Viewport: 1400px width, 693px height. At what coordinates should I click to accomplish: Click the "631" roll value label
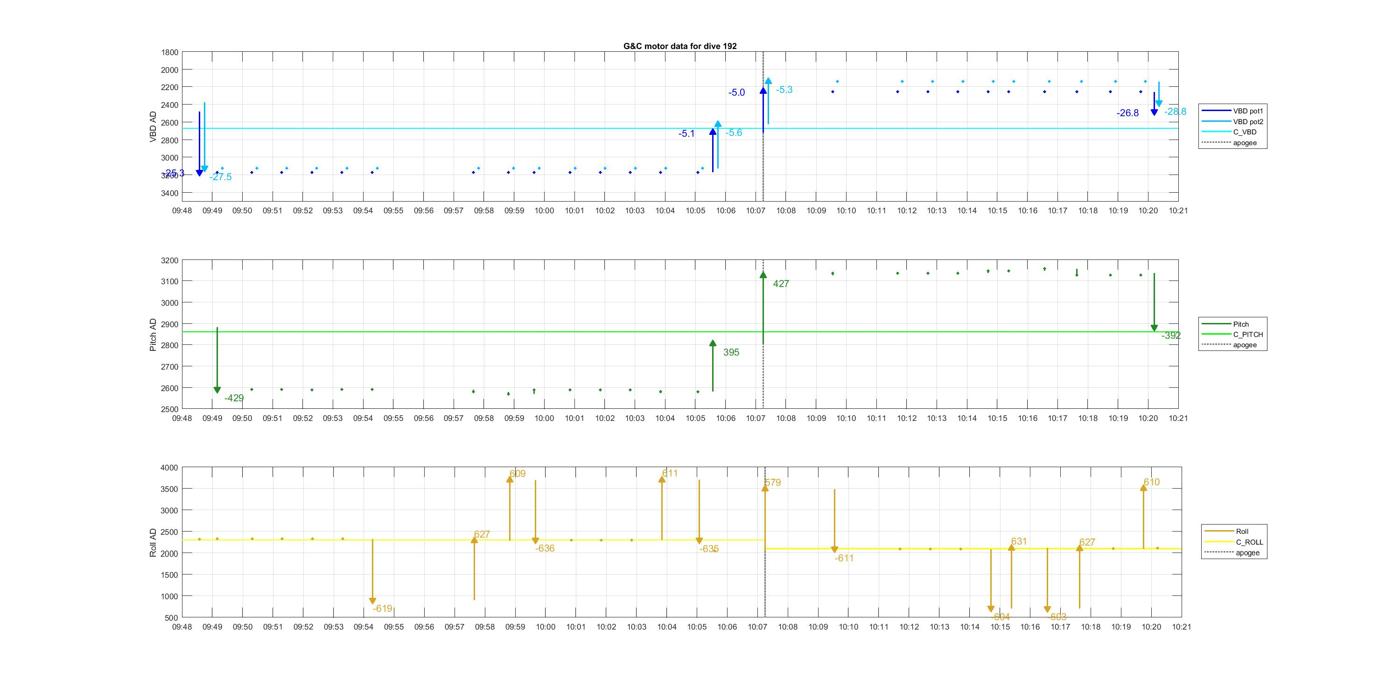click(1019, 541)
